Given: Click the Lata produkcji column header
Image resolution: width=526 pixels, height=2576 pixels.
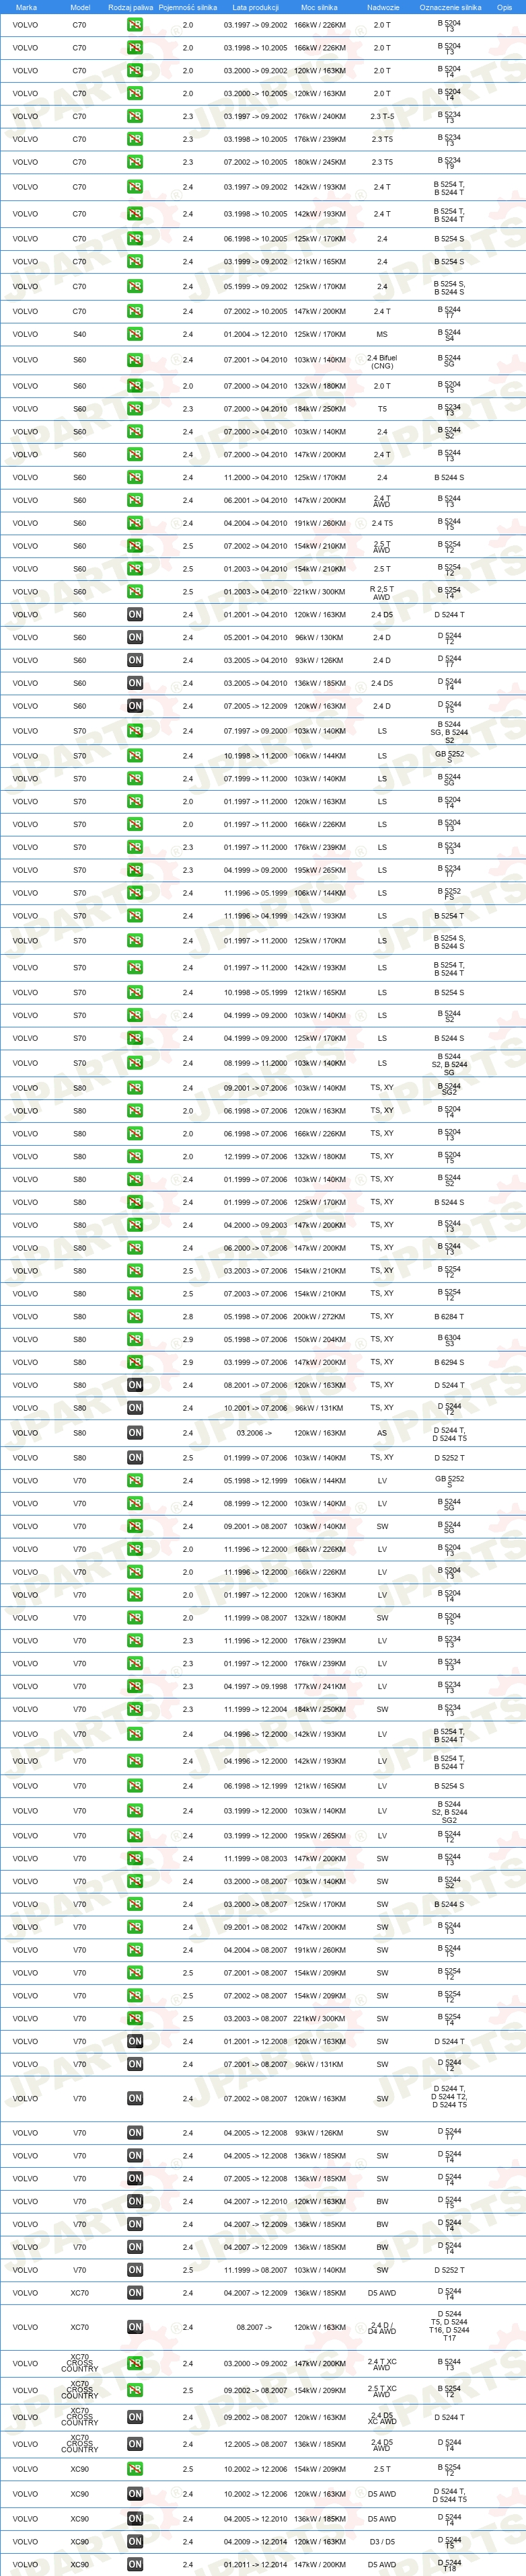Looking at the screenshot, I should (x=255, y=7).
